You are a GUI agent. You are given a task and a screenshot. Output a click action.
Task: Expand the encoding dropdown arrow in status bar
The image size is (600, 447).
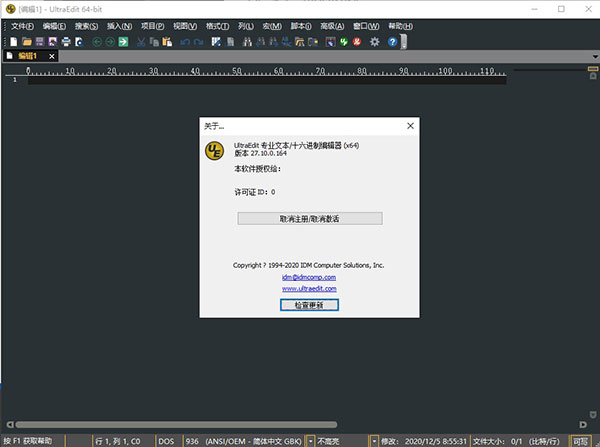click(309, 440)
